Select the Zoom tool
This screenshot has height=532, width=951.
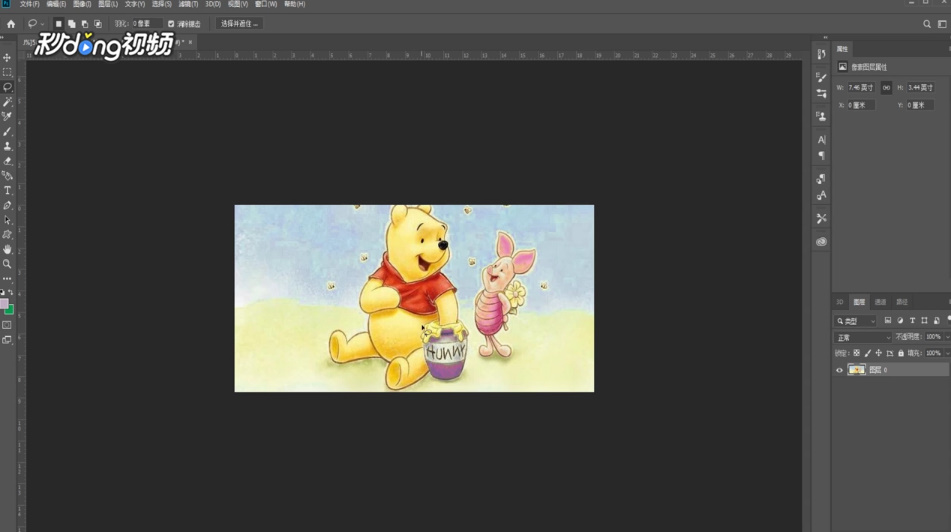7,264
